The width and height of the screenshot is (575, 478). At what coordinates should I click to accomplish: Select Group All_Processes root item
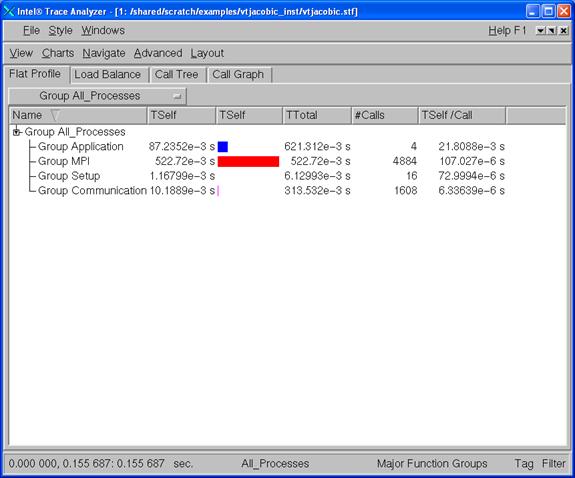point(75,132)
